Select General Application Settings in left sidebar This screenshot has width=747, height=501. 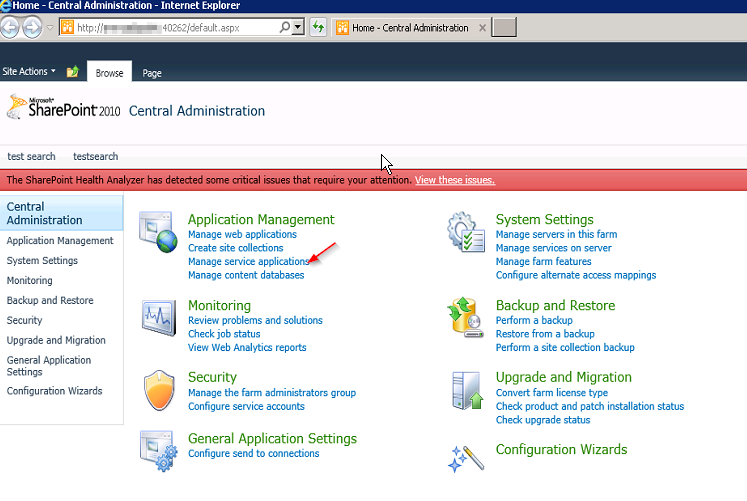[x=49, y=366]
